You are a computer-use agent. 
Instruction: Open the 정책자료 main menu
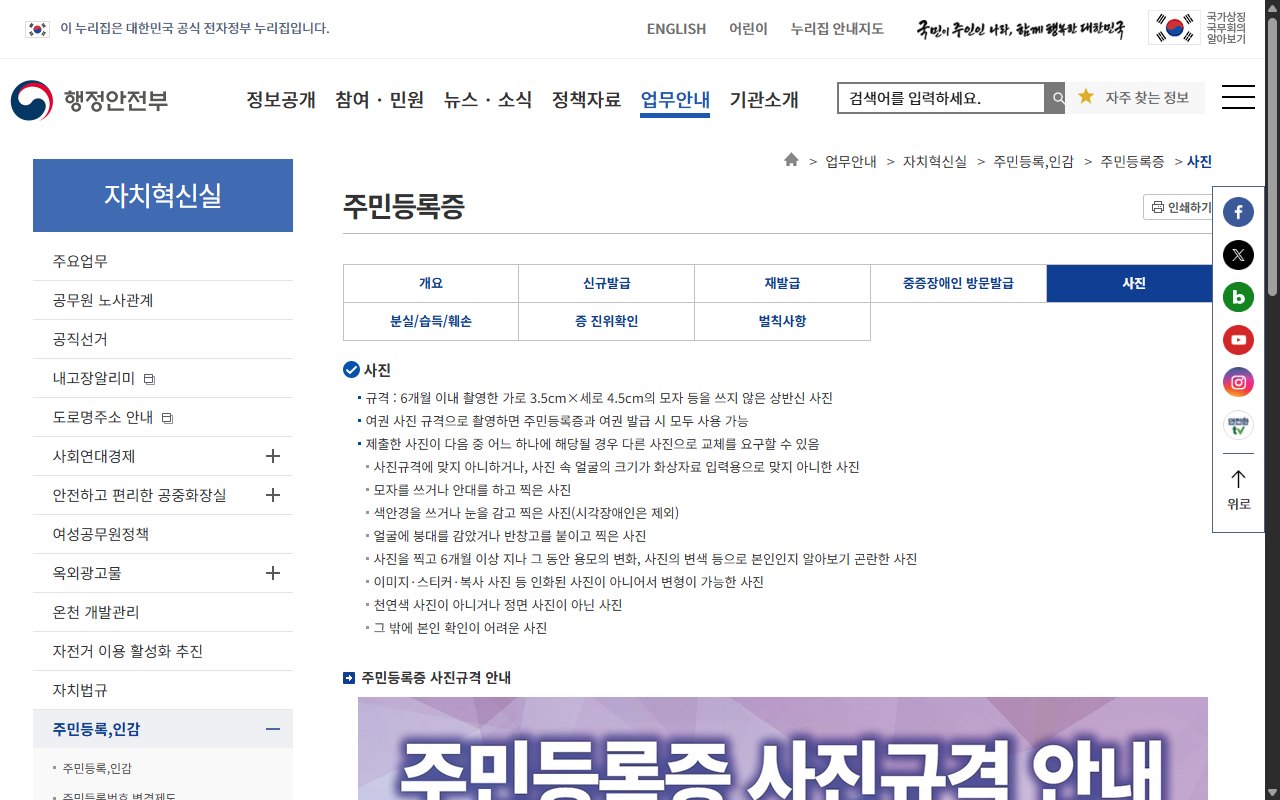[586, 100]
